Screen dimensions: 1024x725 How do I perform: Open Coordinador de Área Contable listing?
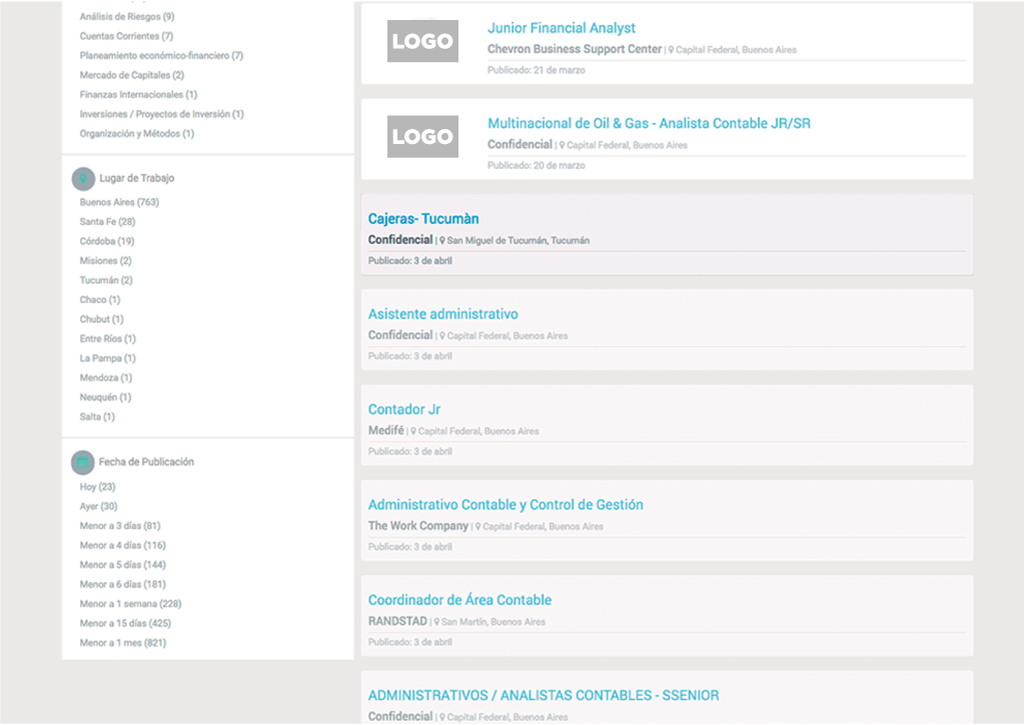coord(459,600)
